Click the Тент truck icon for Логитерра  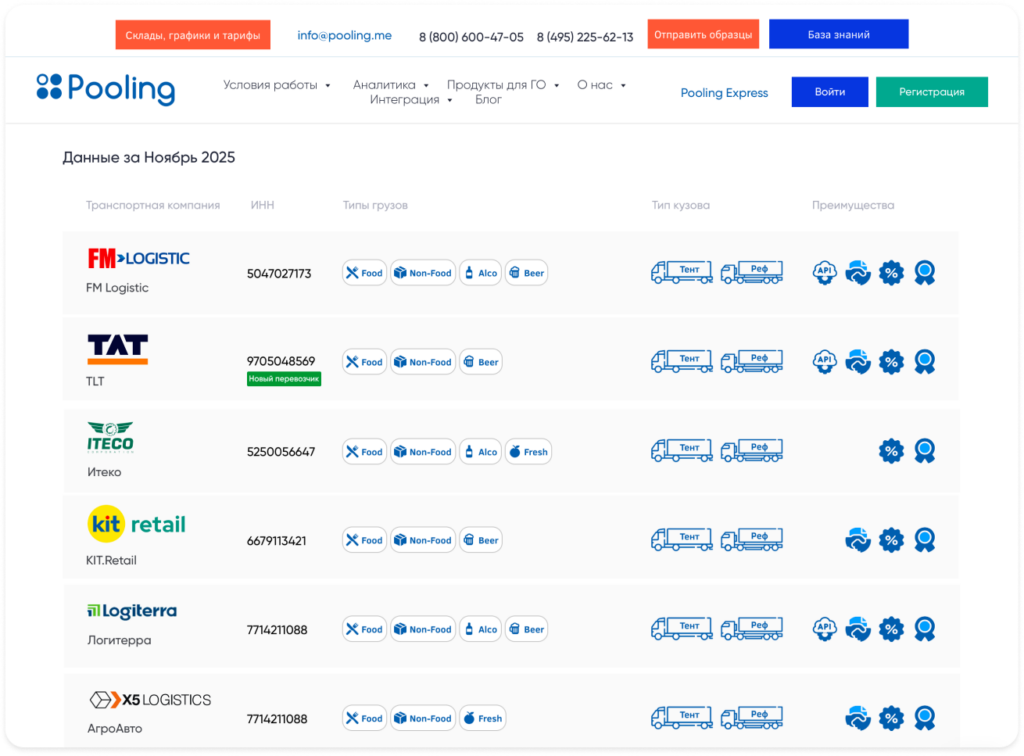point(682,629)
